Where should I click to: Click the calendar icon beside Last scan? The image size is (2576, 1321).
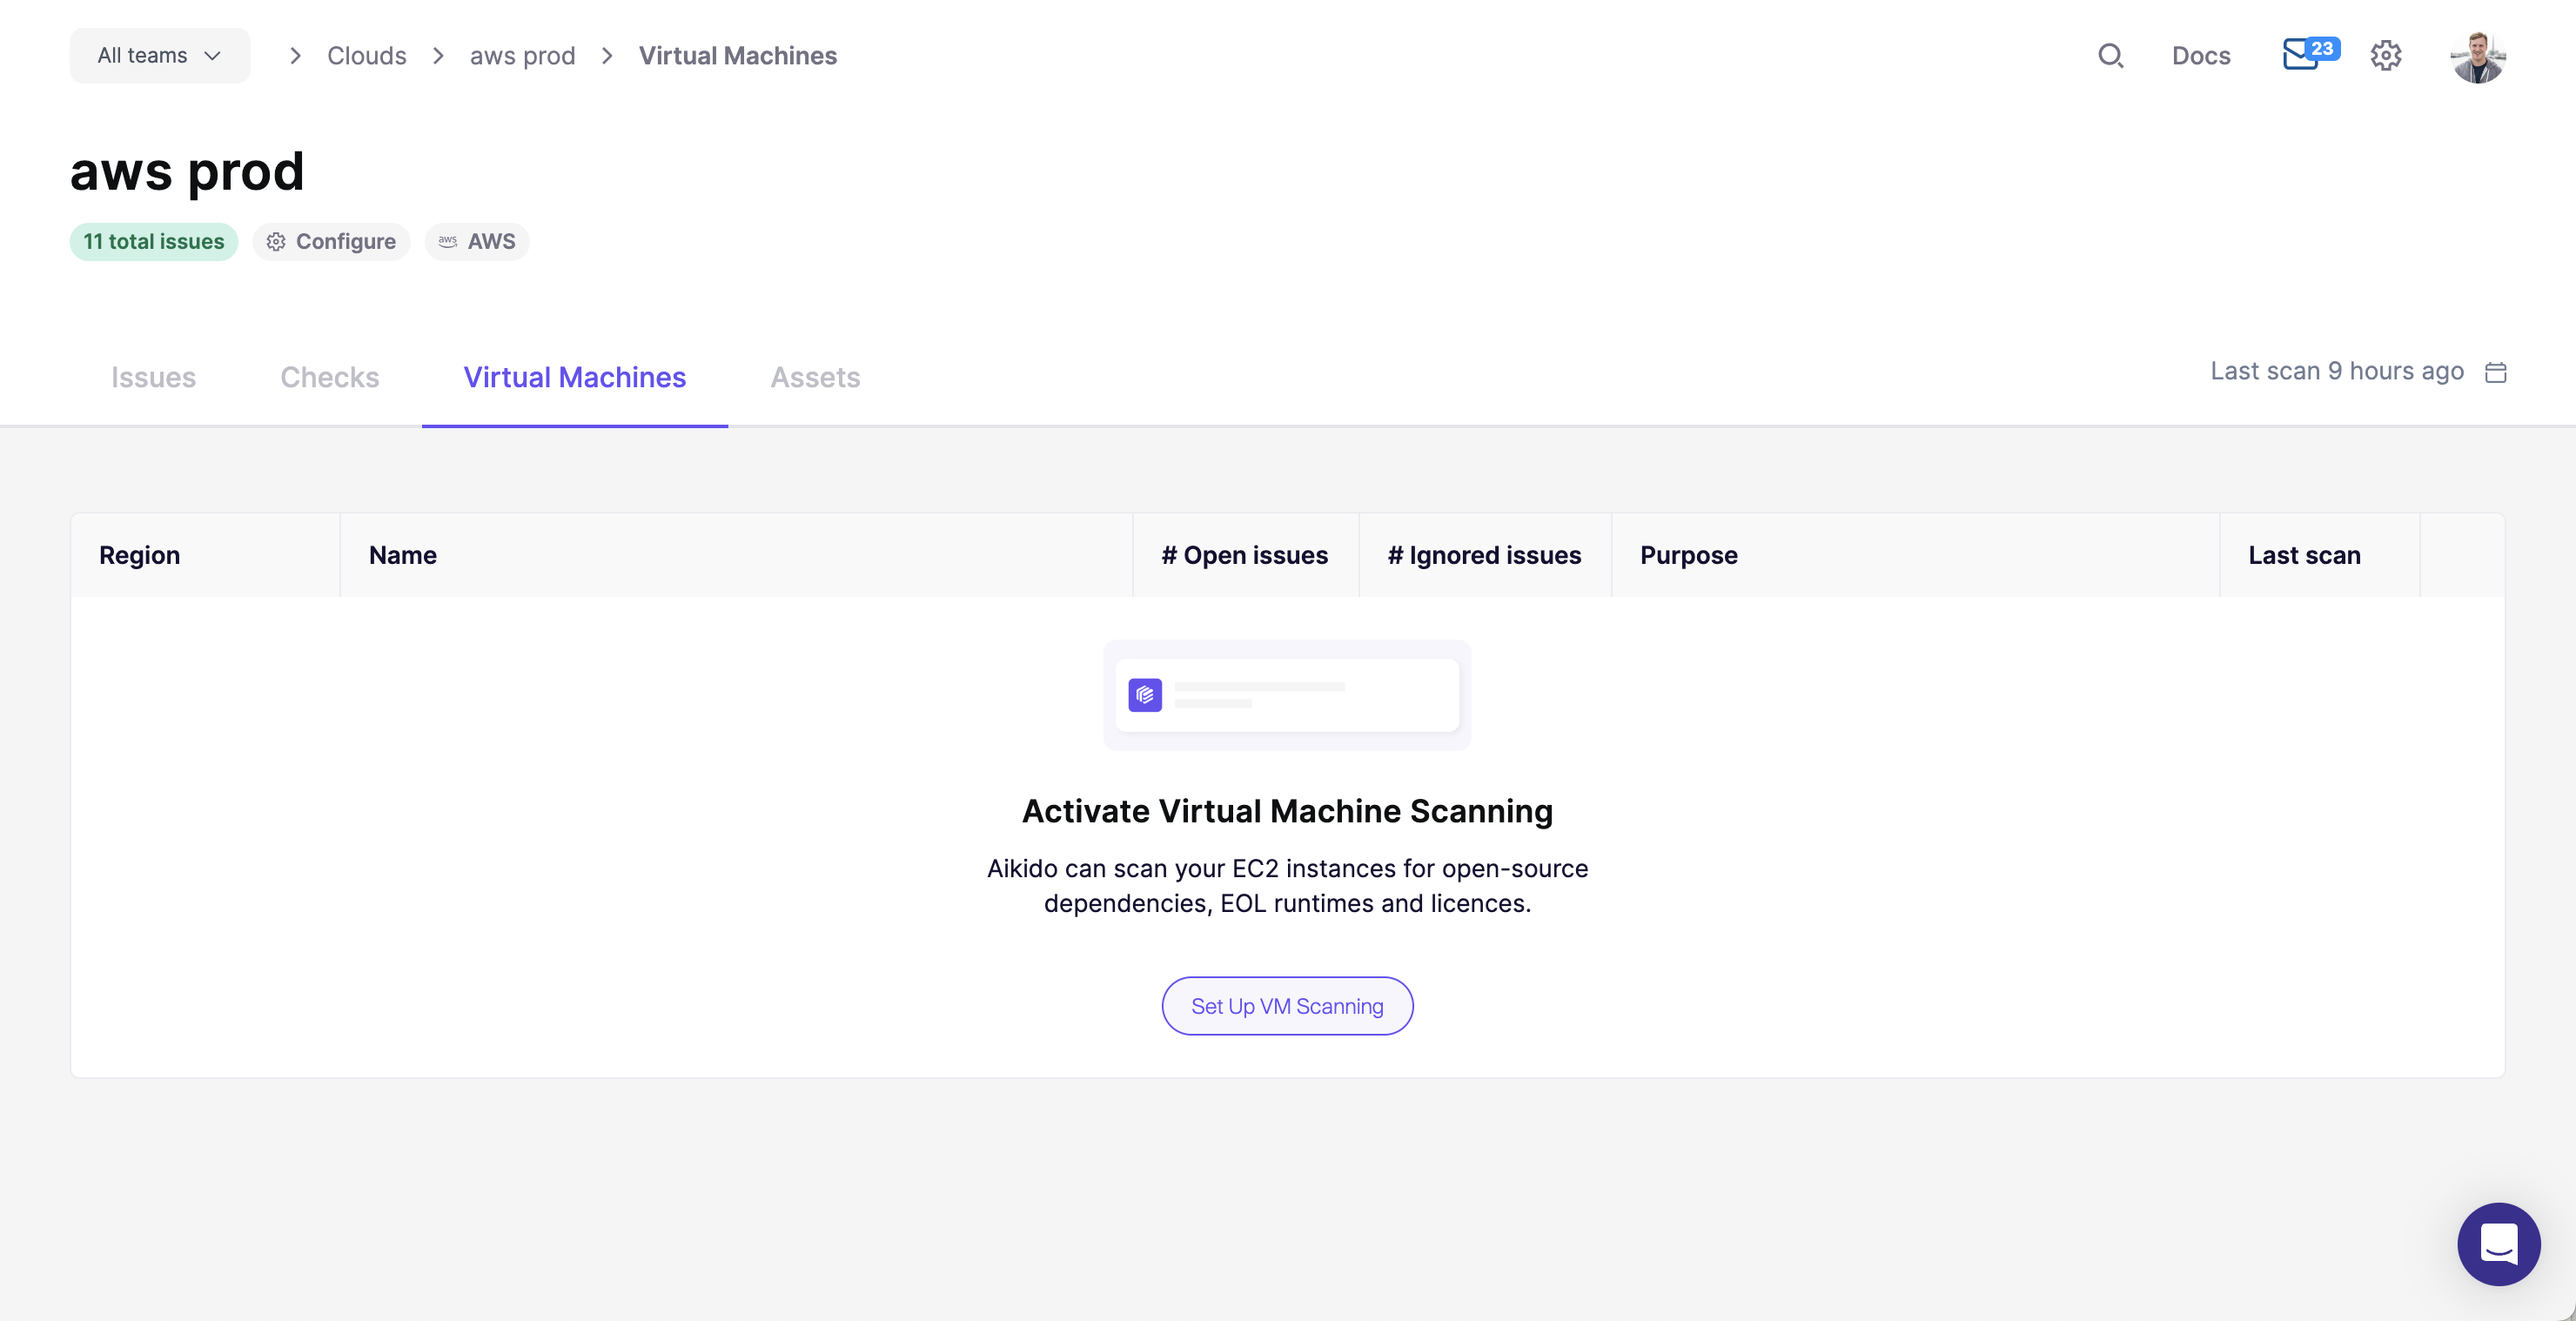2496,372
